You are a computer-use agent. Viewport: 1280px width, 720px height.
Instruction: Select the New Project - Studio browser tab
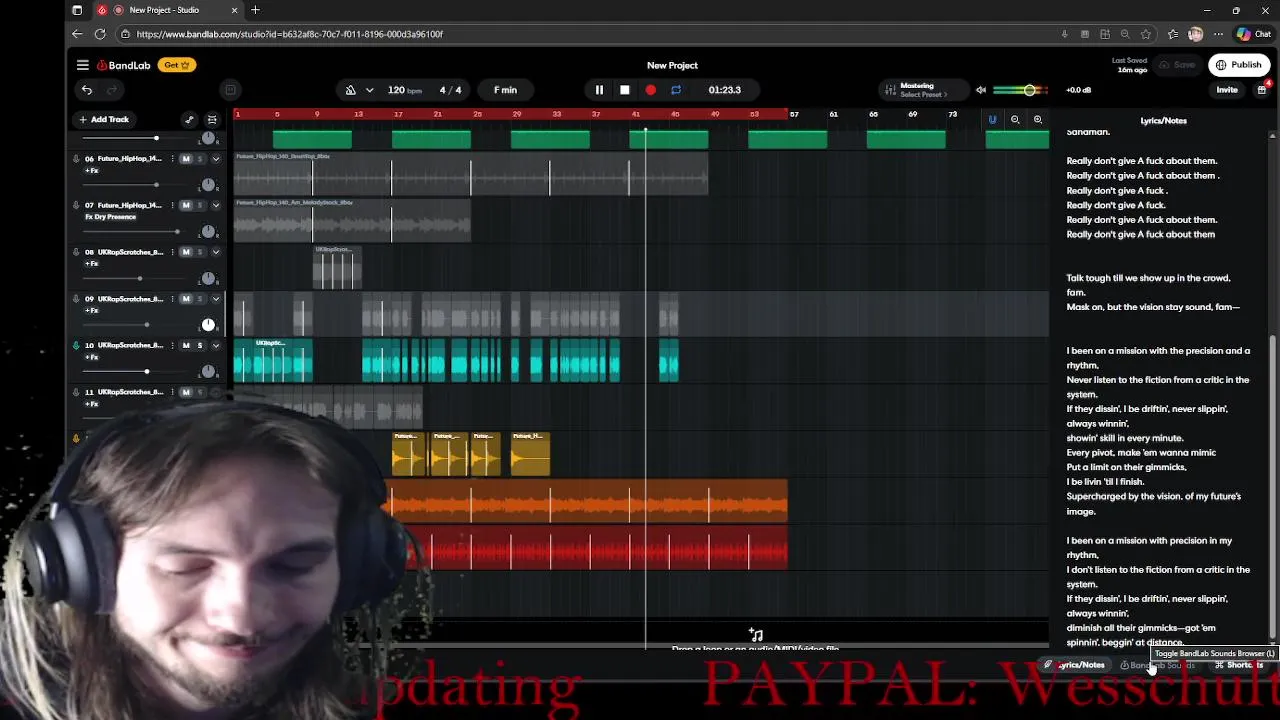(x=168, y=10)
